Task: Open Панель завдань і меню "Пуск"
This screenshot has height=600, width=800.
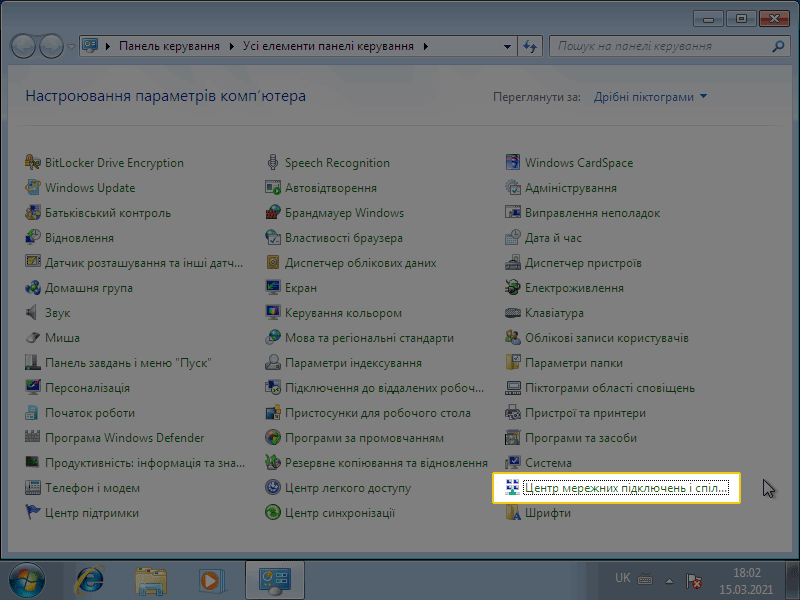Action: [128, 363]
